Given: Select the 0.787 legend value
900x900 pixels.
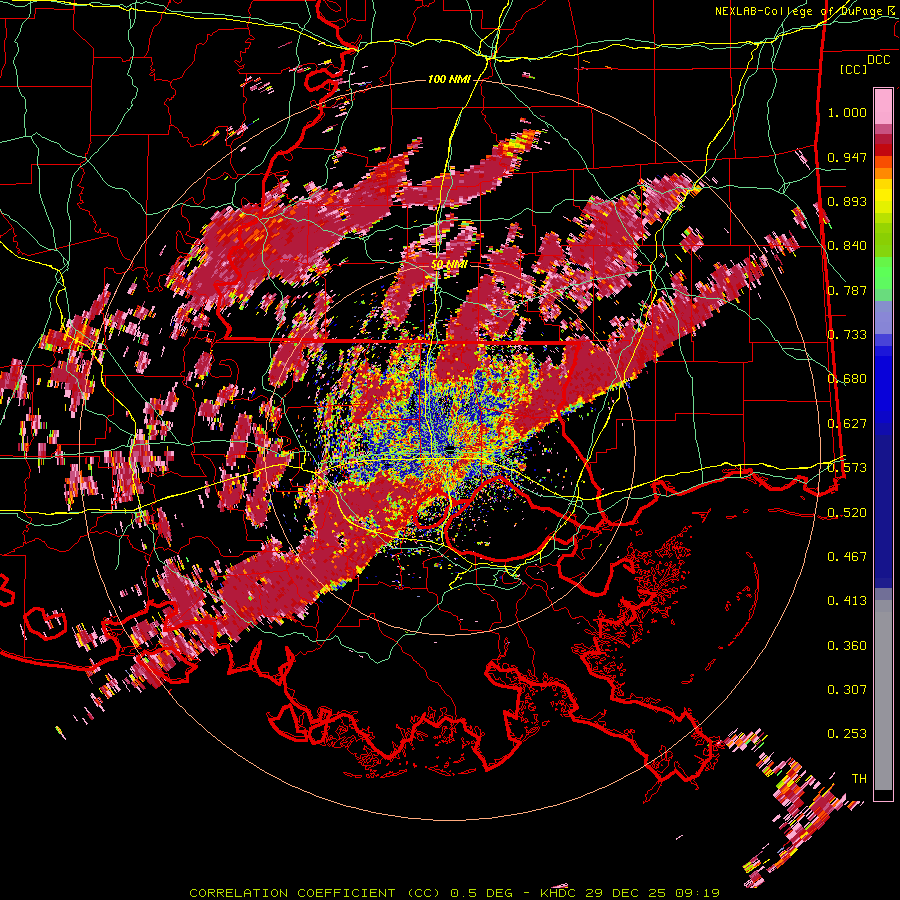Looking at the screenshot, I should 847,290.
